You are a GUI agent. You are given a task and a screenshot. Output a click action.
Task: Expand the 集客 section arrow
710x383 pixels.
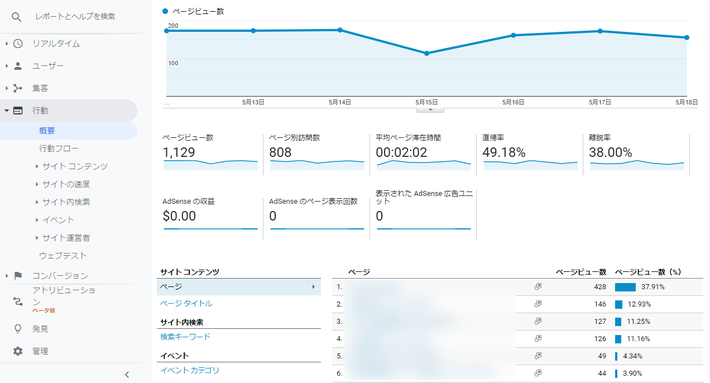(6, 88)
